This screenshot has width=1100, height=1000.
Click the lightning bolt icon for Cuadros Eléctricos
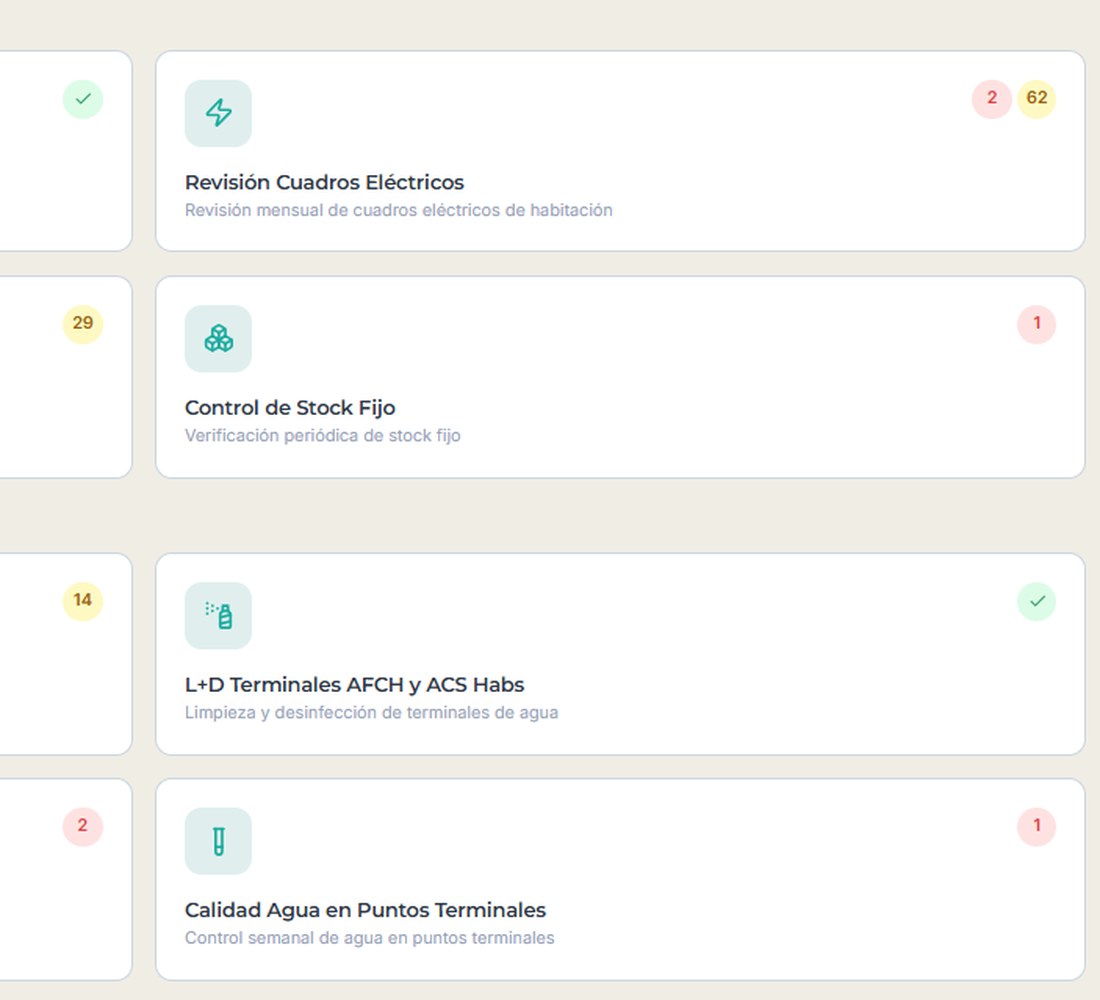(x=218, y=113)
